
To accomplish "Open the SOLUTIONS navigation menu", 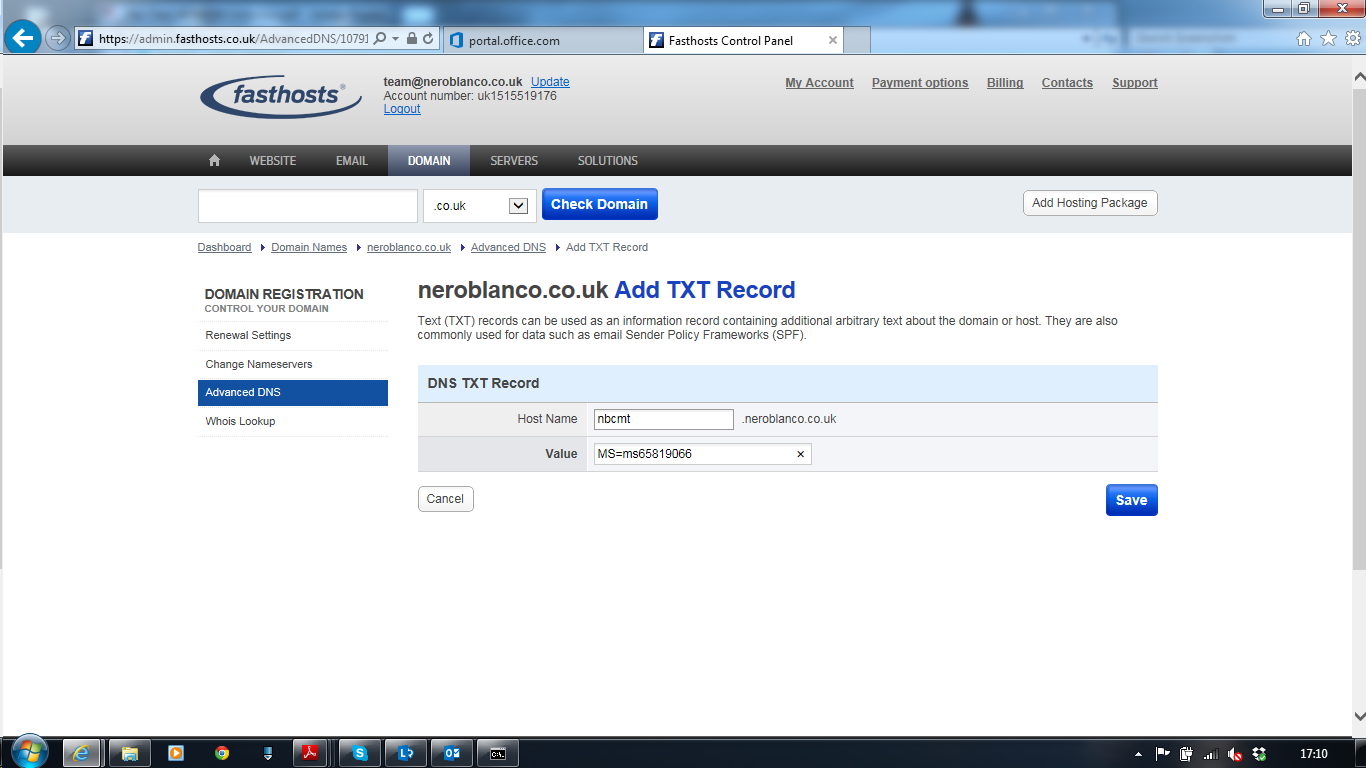I will pyautogui.click(x=608, y=160).
